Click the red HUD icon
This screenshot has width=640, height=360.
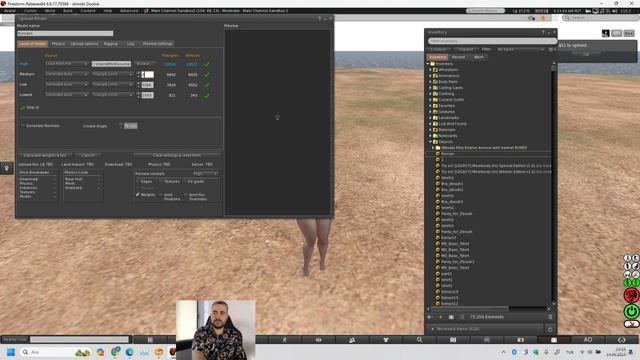[631, 295]
